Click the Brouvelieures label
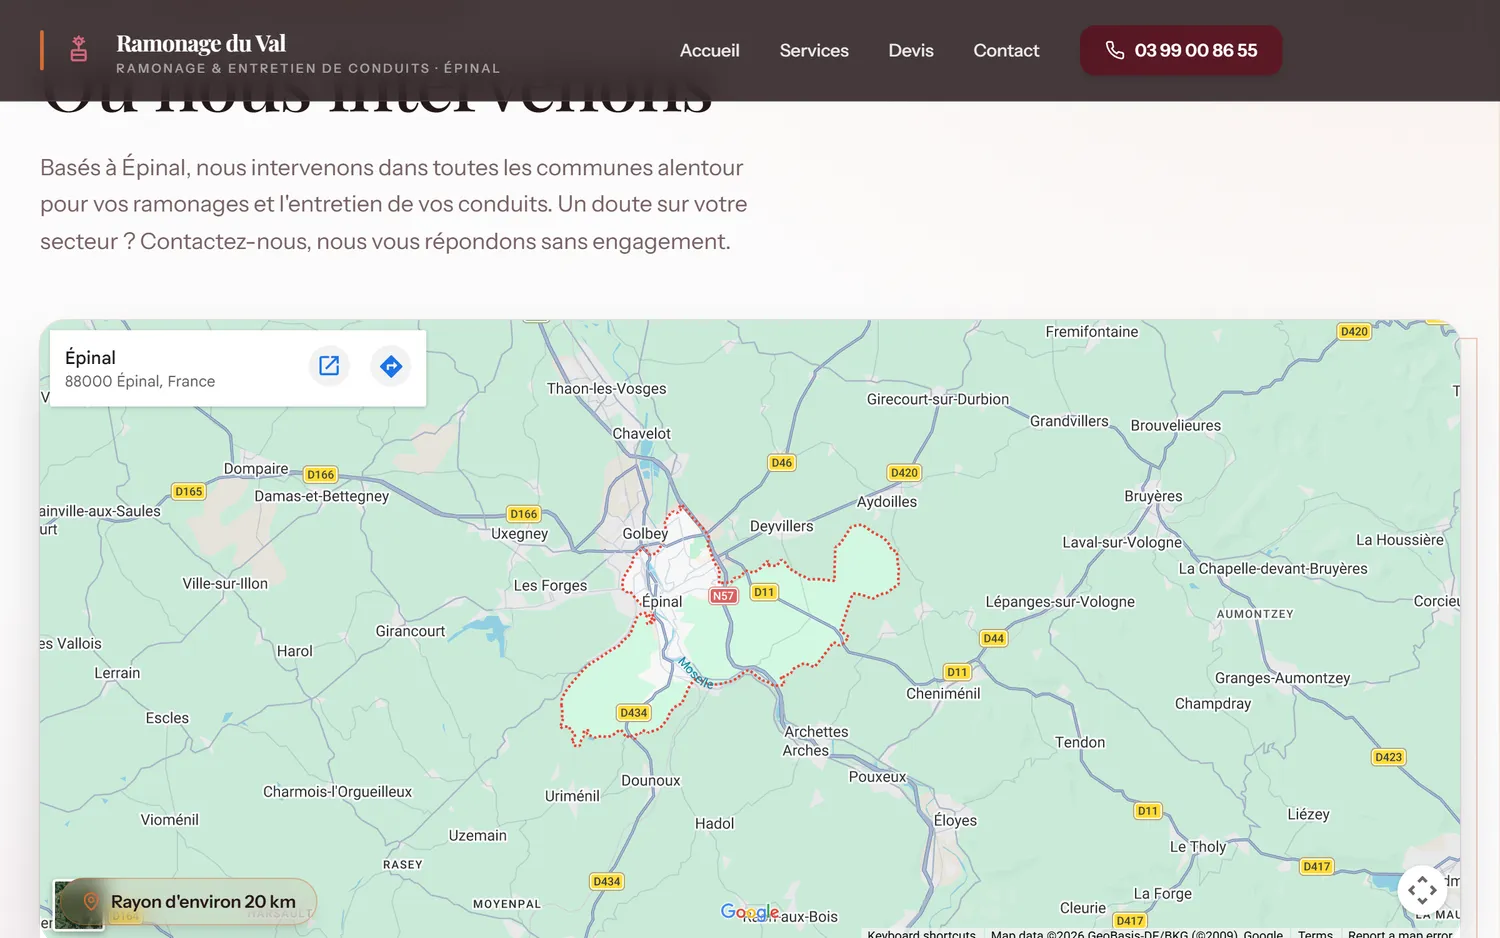Image resolution: width=1500 pixels, height=938 pixels. 1175,426
